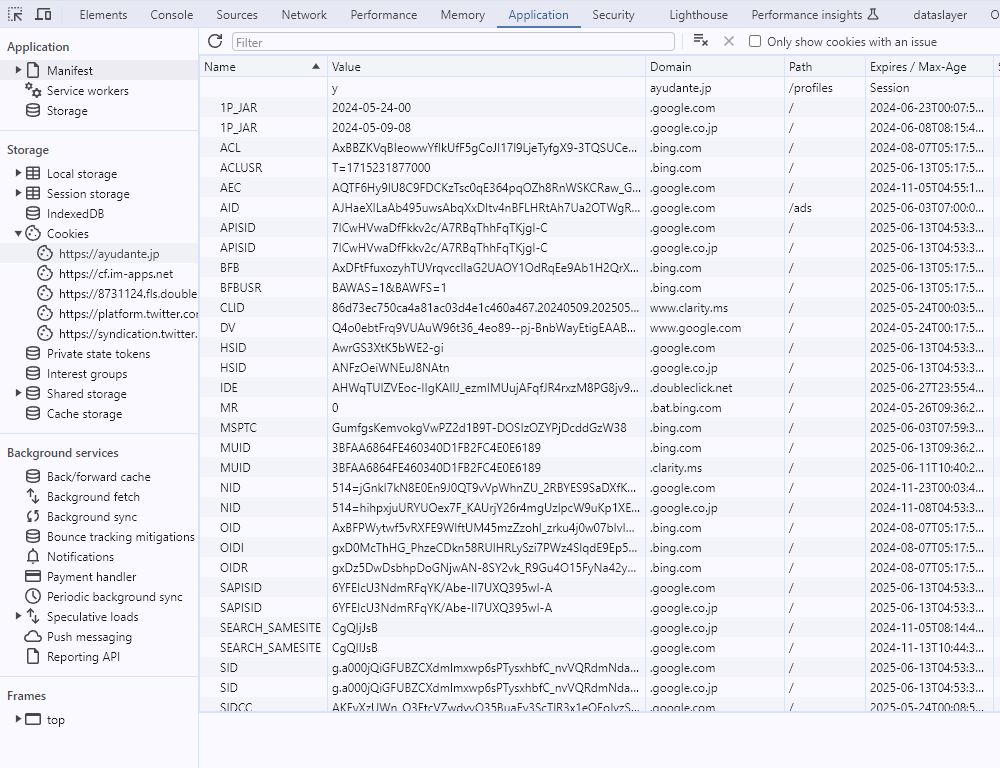
Task: Select the CLID cookie row
Action: (x=597, y=307)
